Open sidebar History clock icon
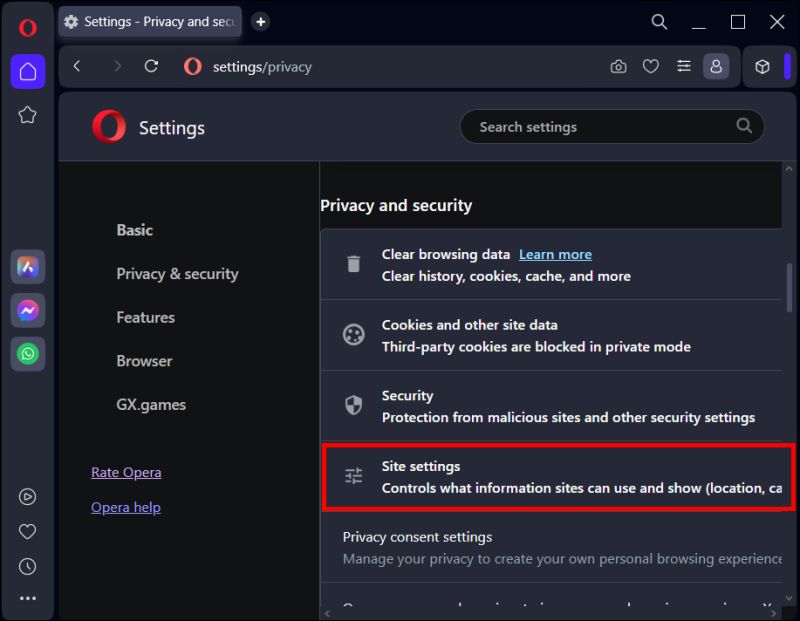The width and height of the screenshot is (800, 621). (28, 566)
